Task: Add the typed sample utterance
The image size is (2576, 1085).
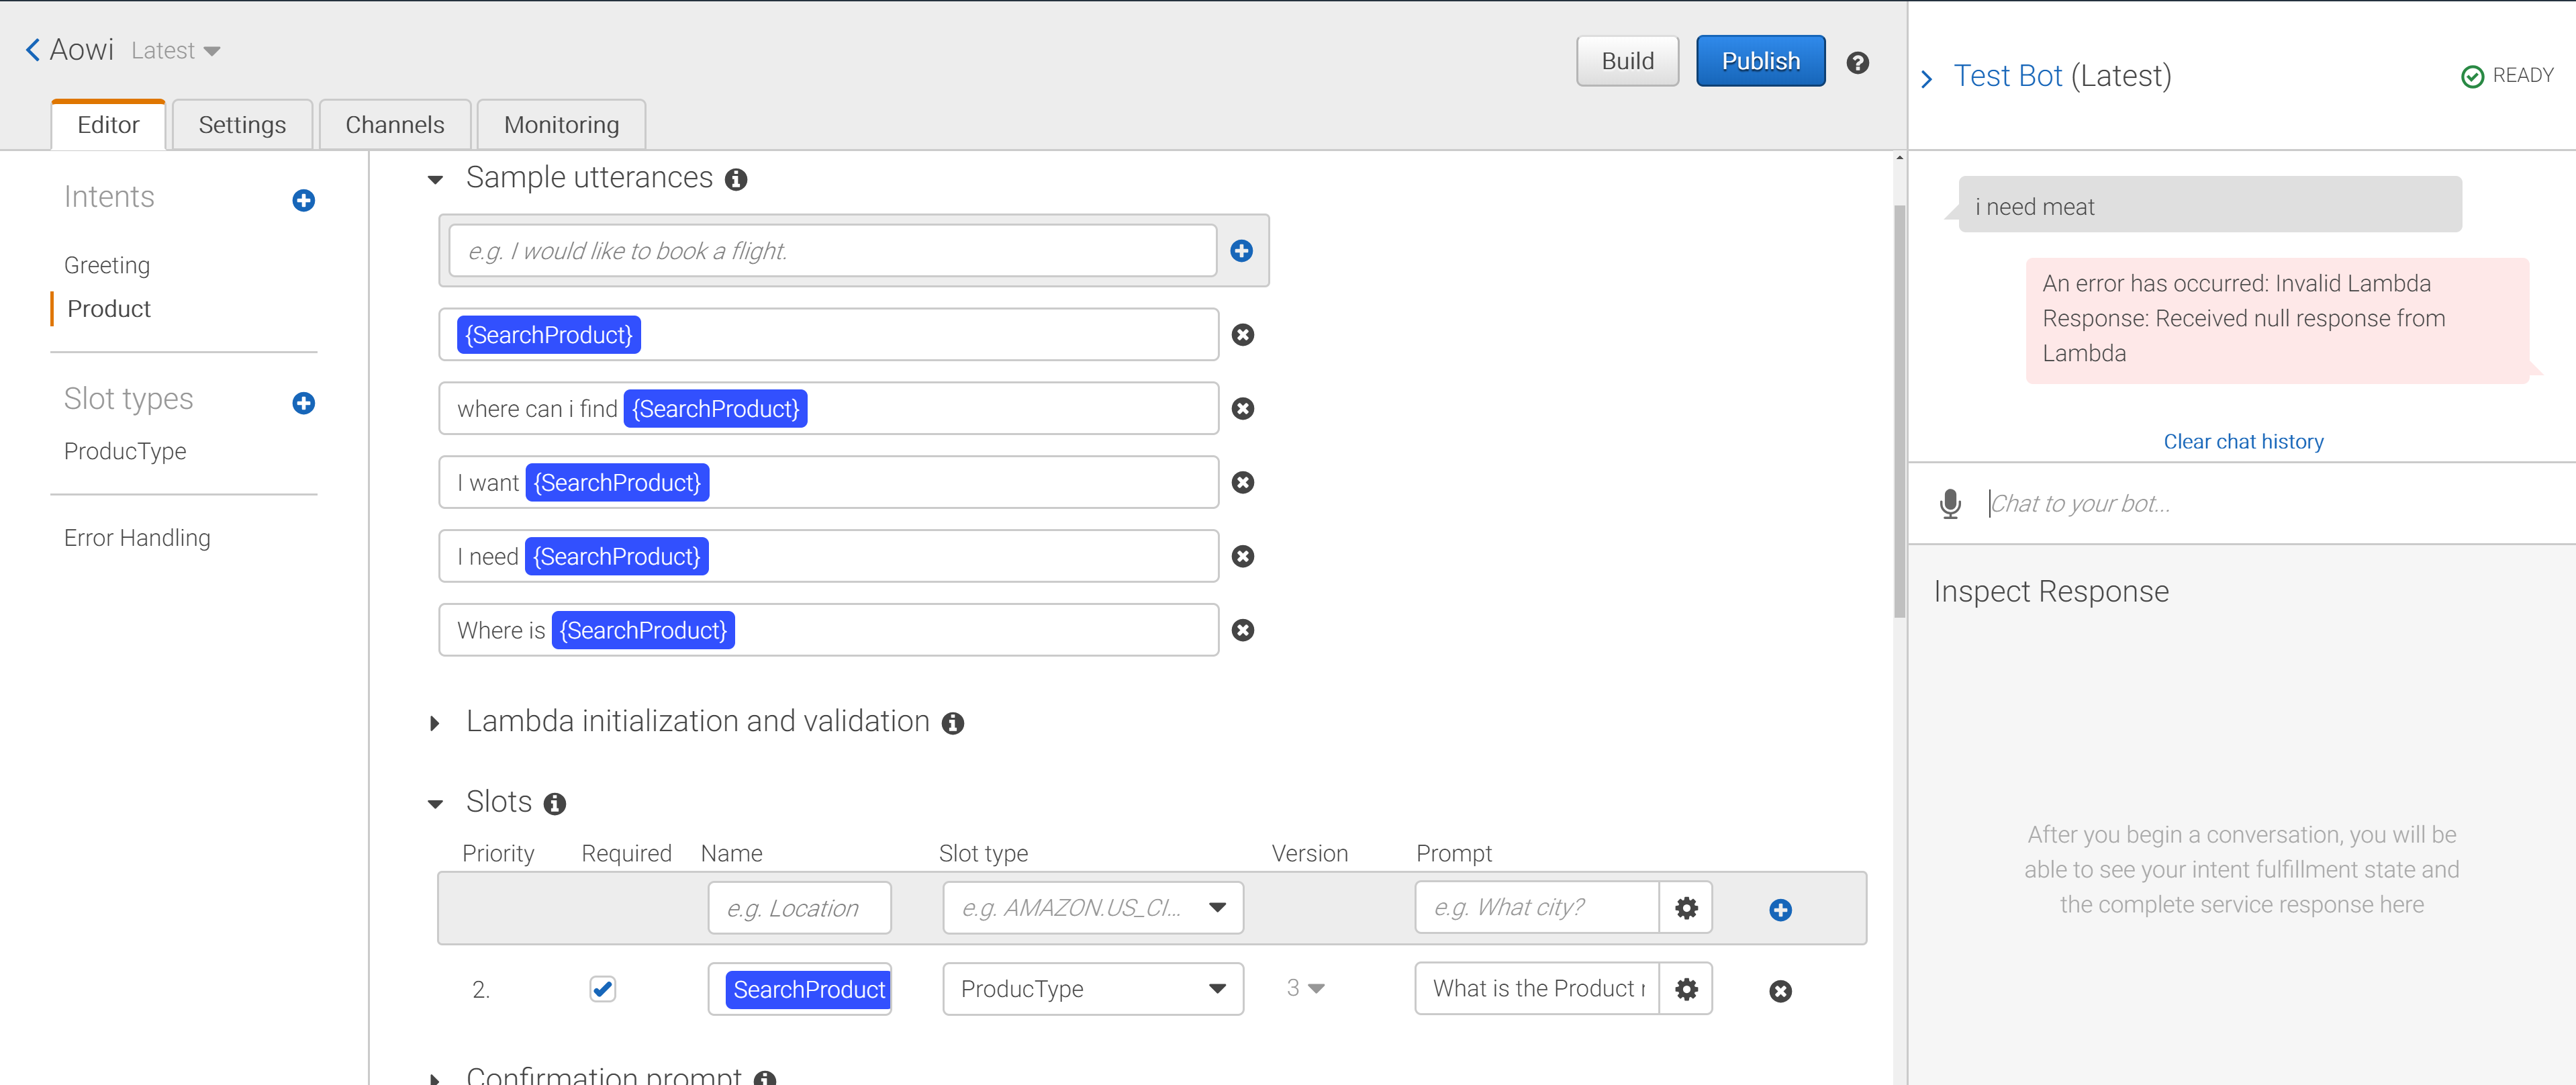Action: [x=1241, y=251]
